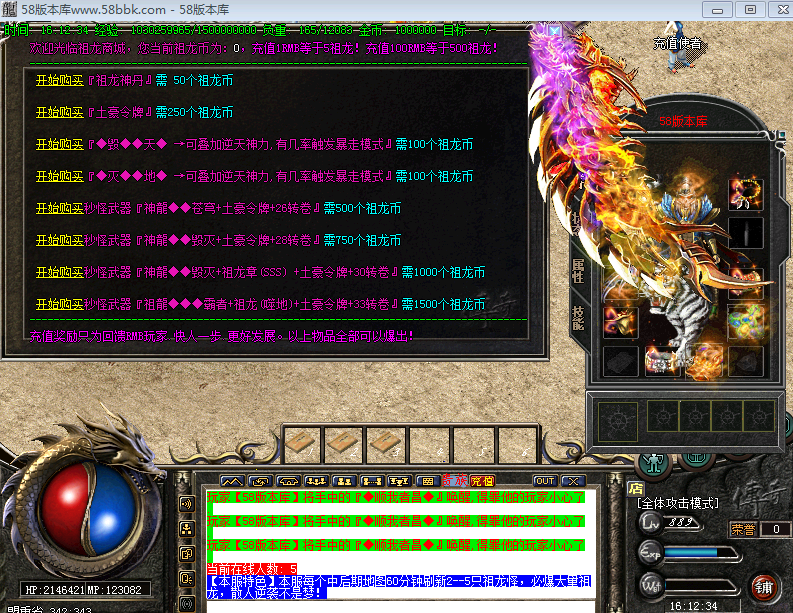
Task: Click the 16:12:34 clock at bottom right
Action: 693,606
